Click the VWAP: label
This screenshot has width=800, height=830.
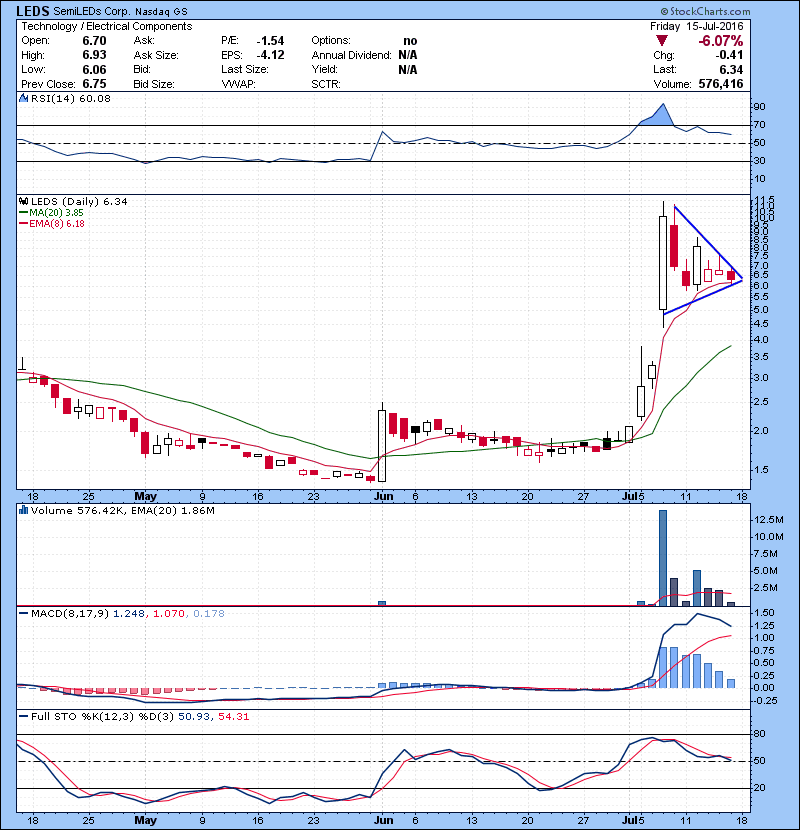pos(238,84)
